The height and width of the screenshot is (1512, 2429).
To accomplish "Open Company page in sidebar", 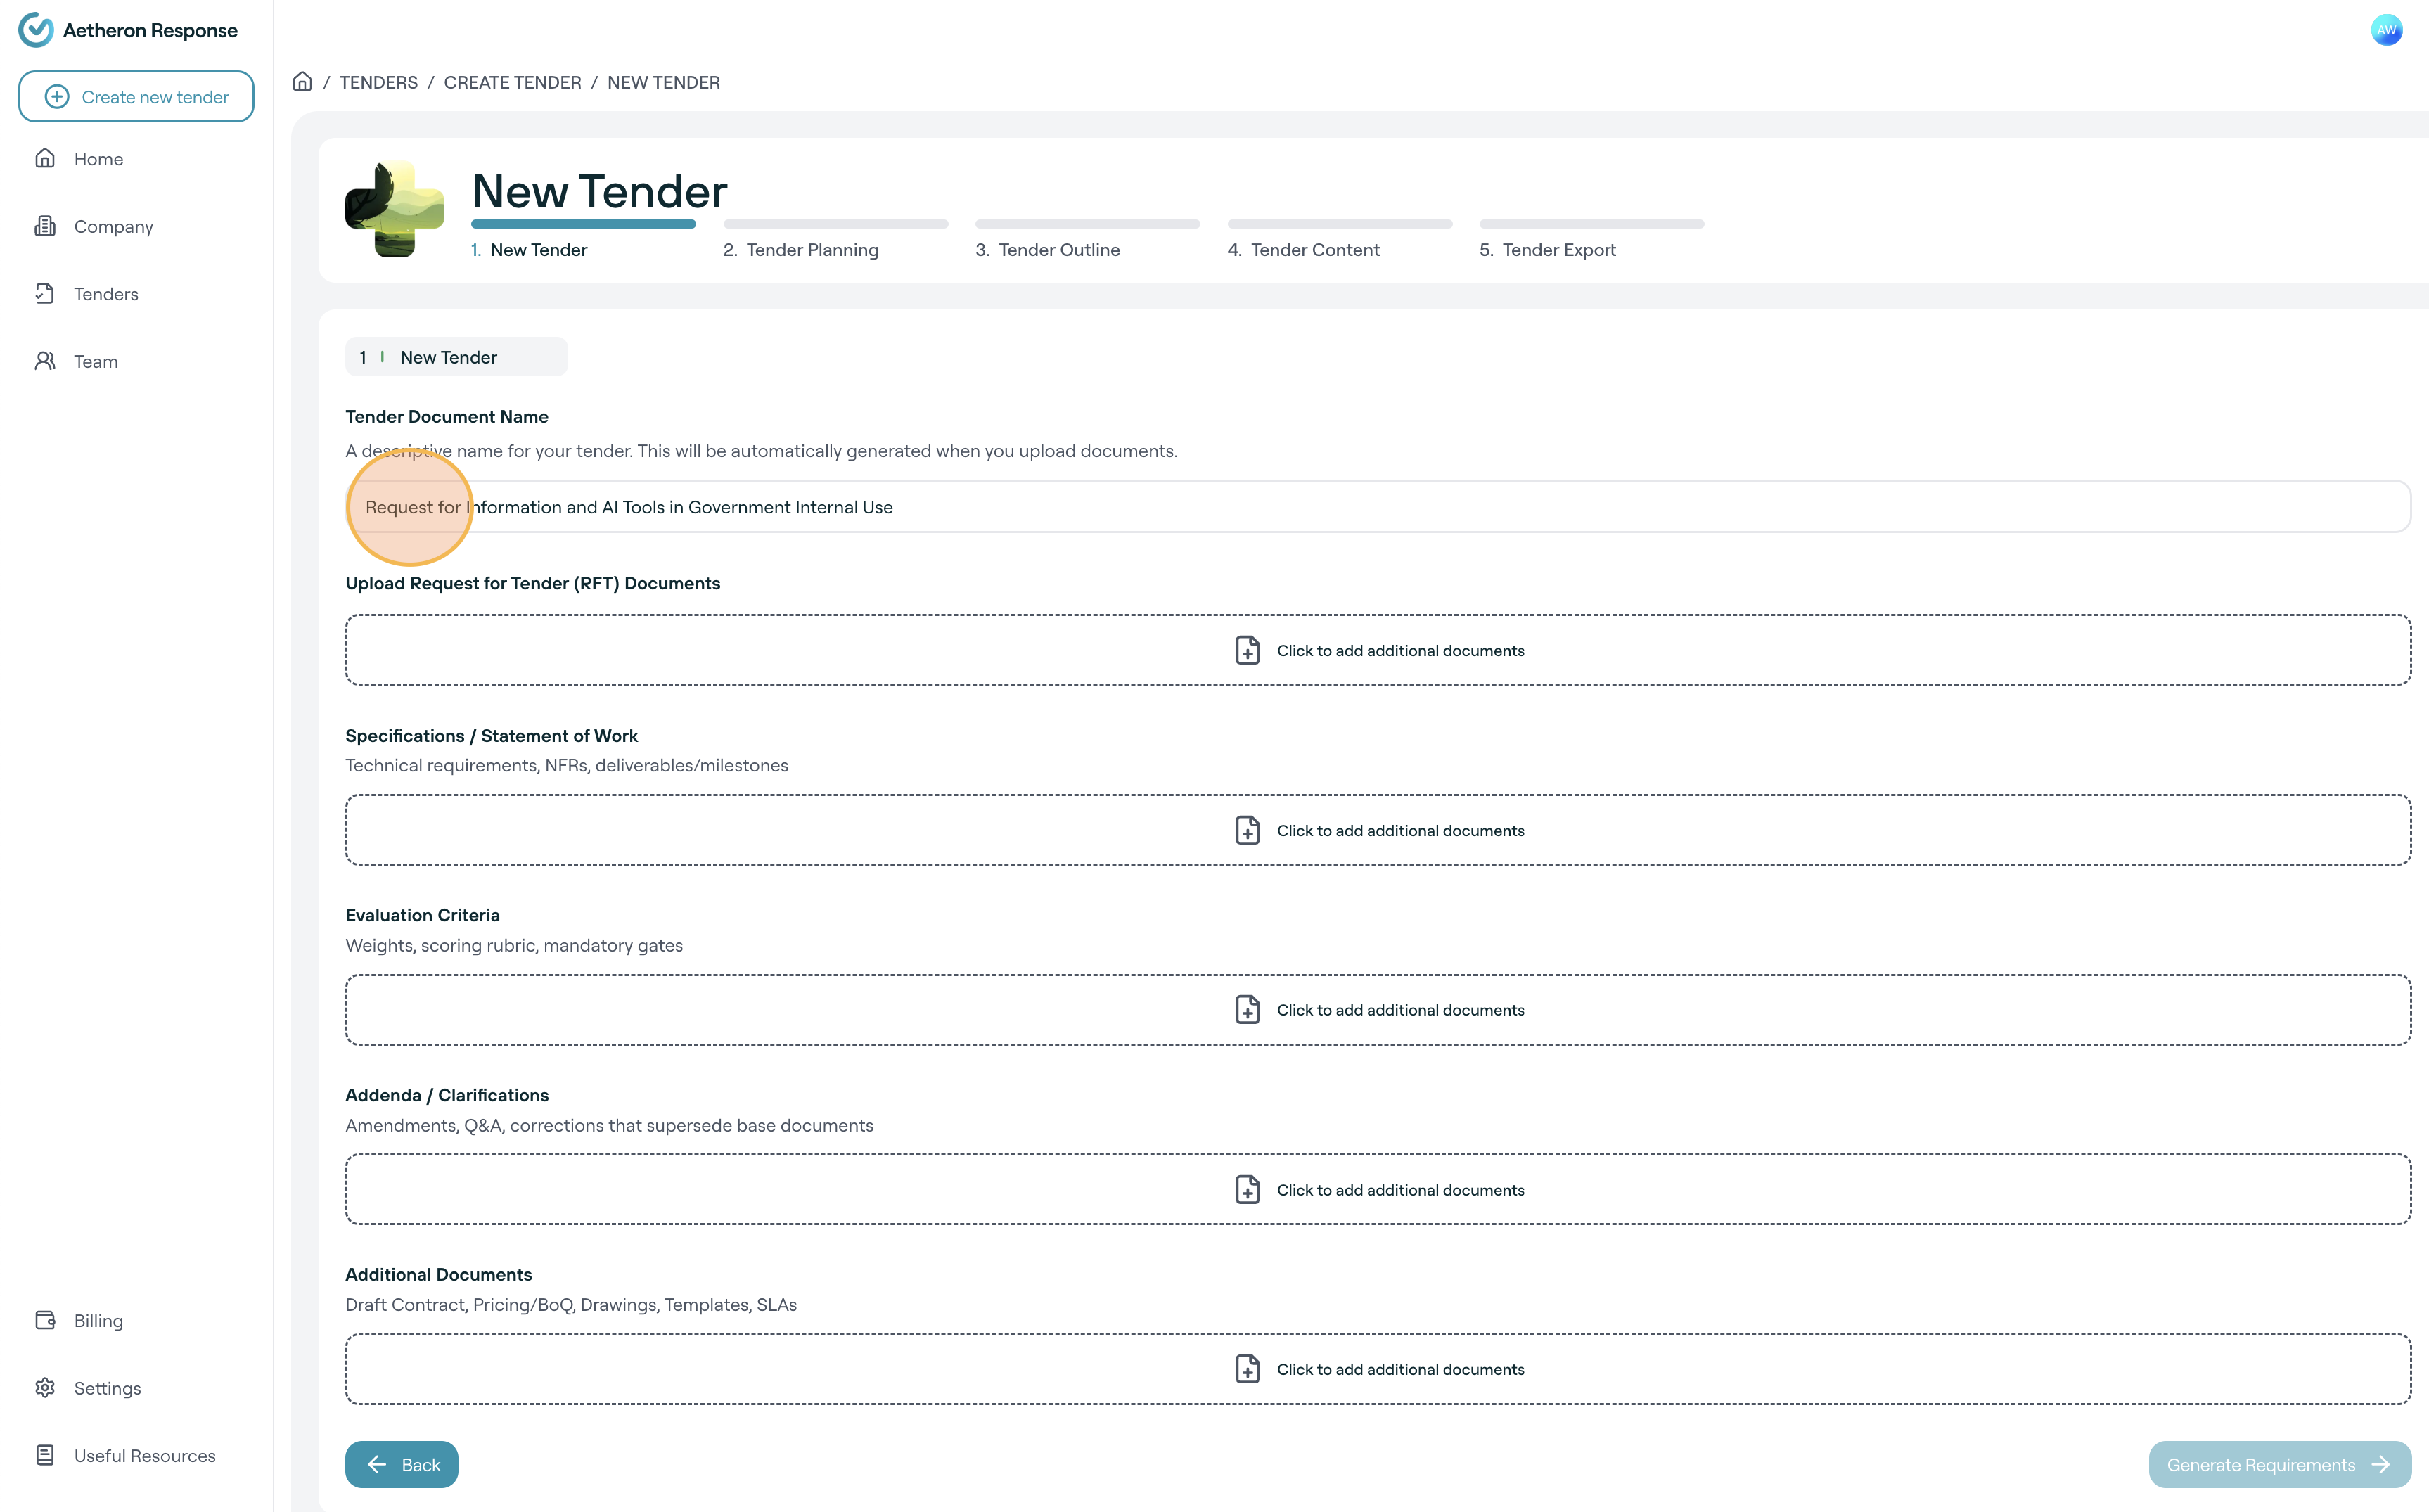I will click(113, 226).
